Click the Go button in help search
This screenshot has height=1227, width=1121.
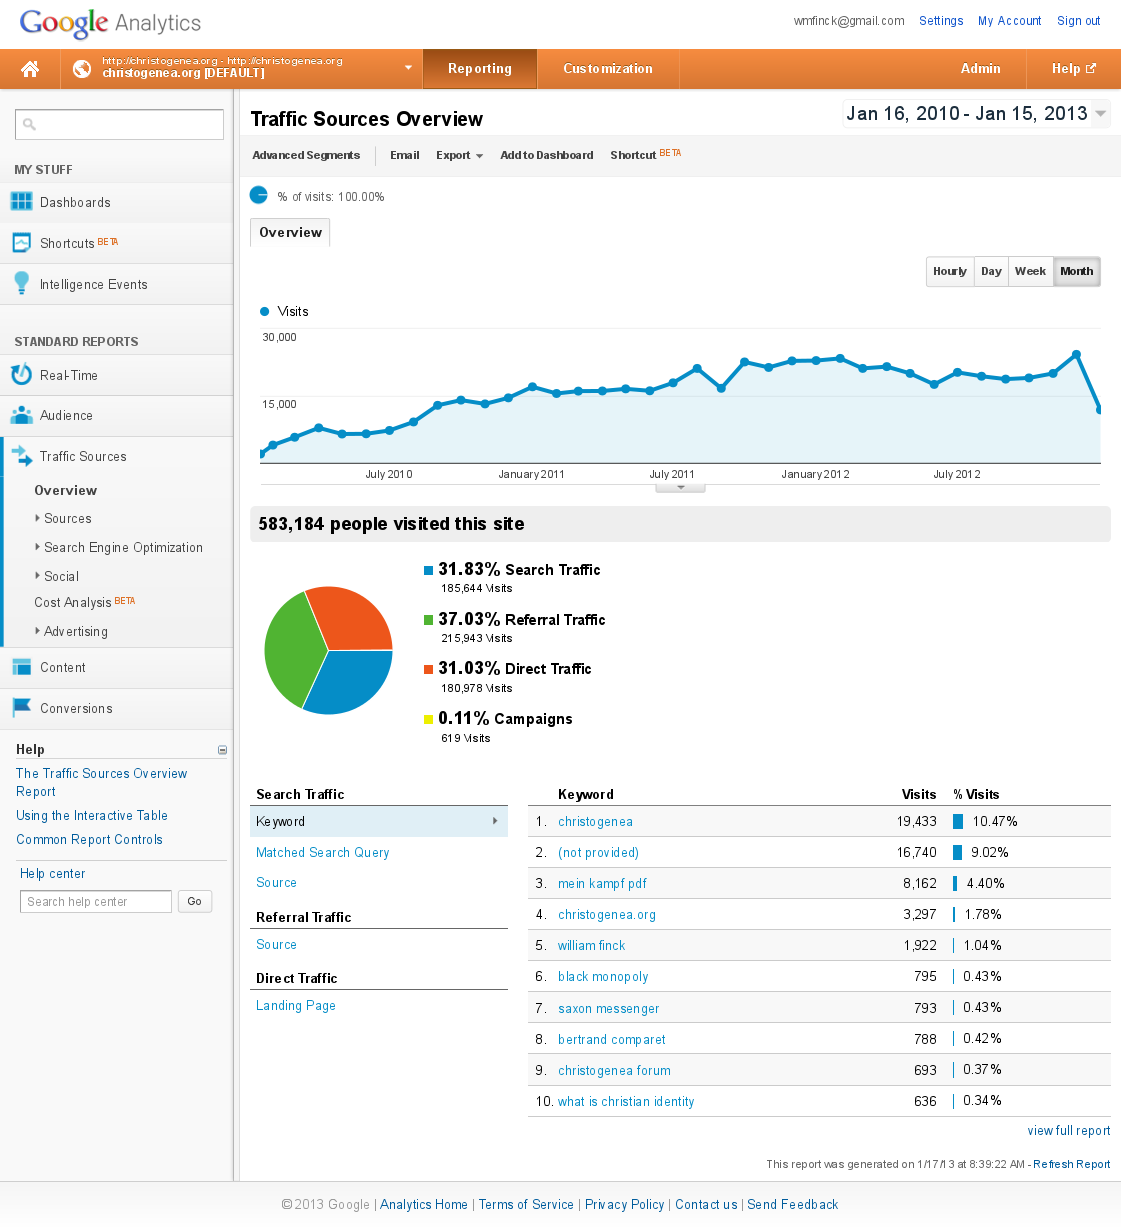coord(195,901)
